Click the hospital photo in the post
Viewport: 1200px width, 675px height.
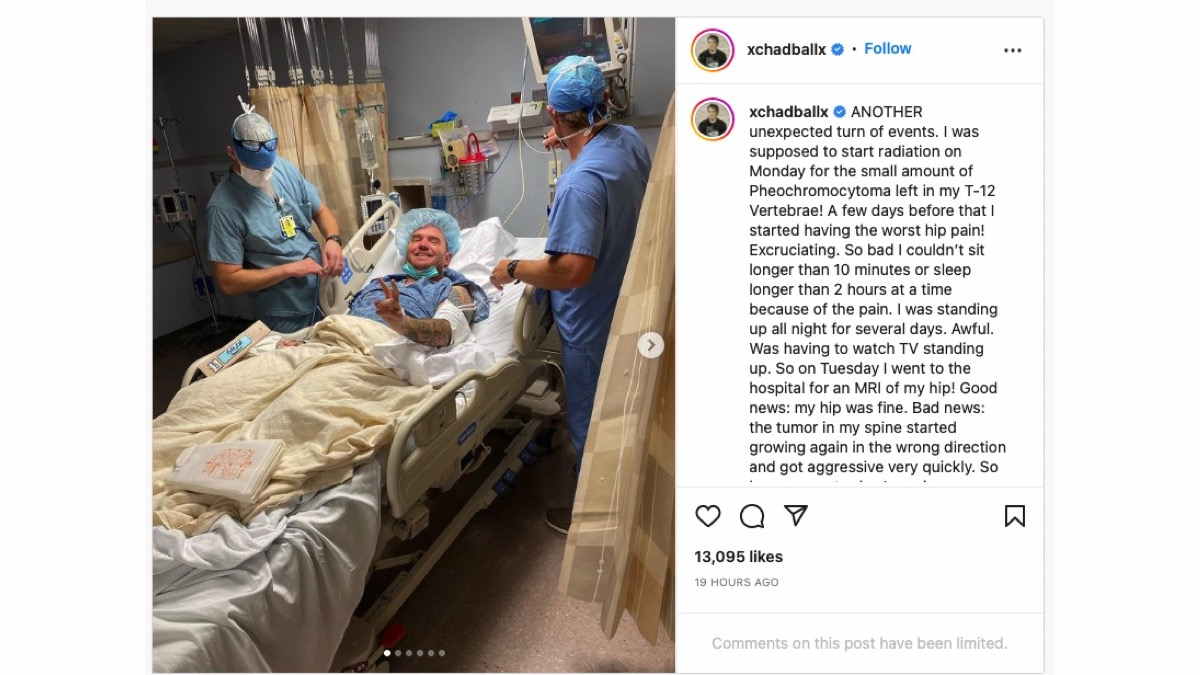[x=413, y=345]
